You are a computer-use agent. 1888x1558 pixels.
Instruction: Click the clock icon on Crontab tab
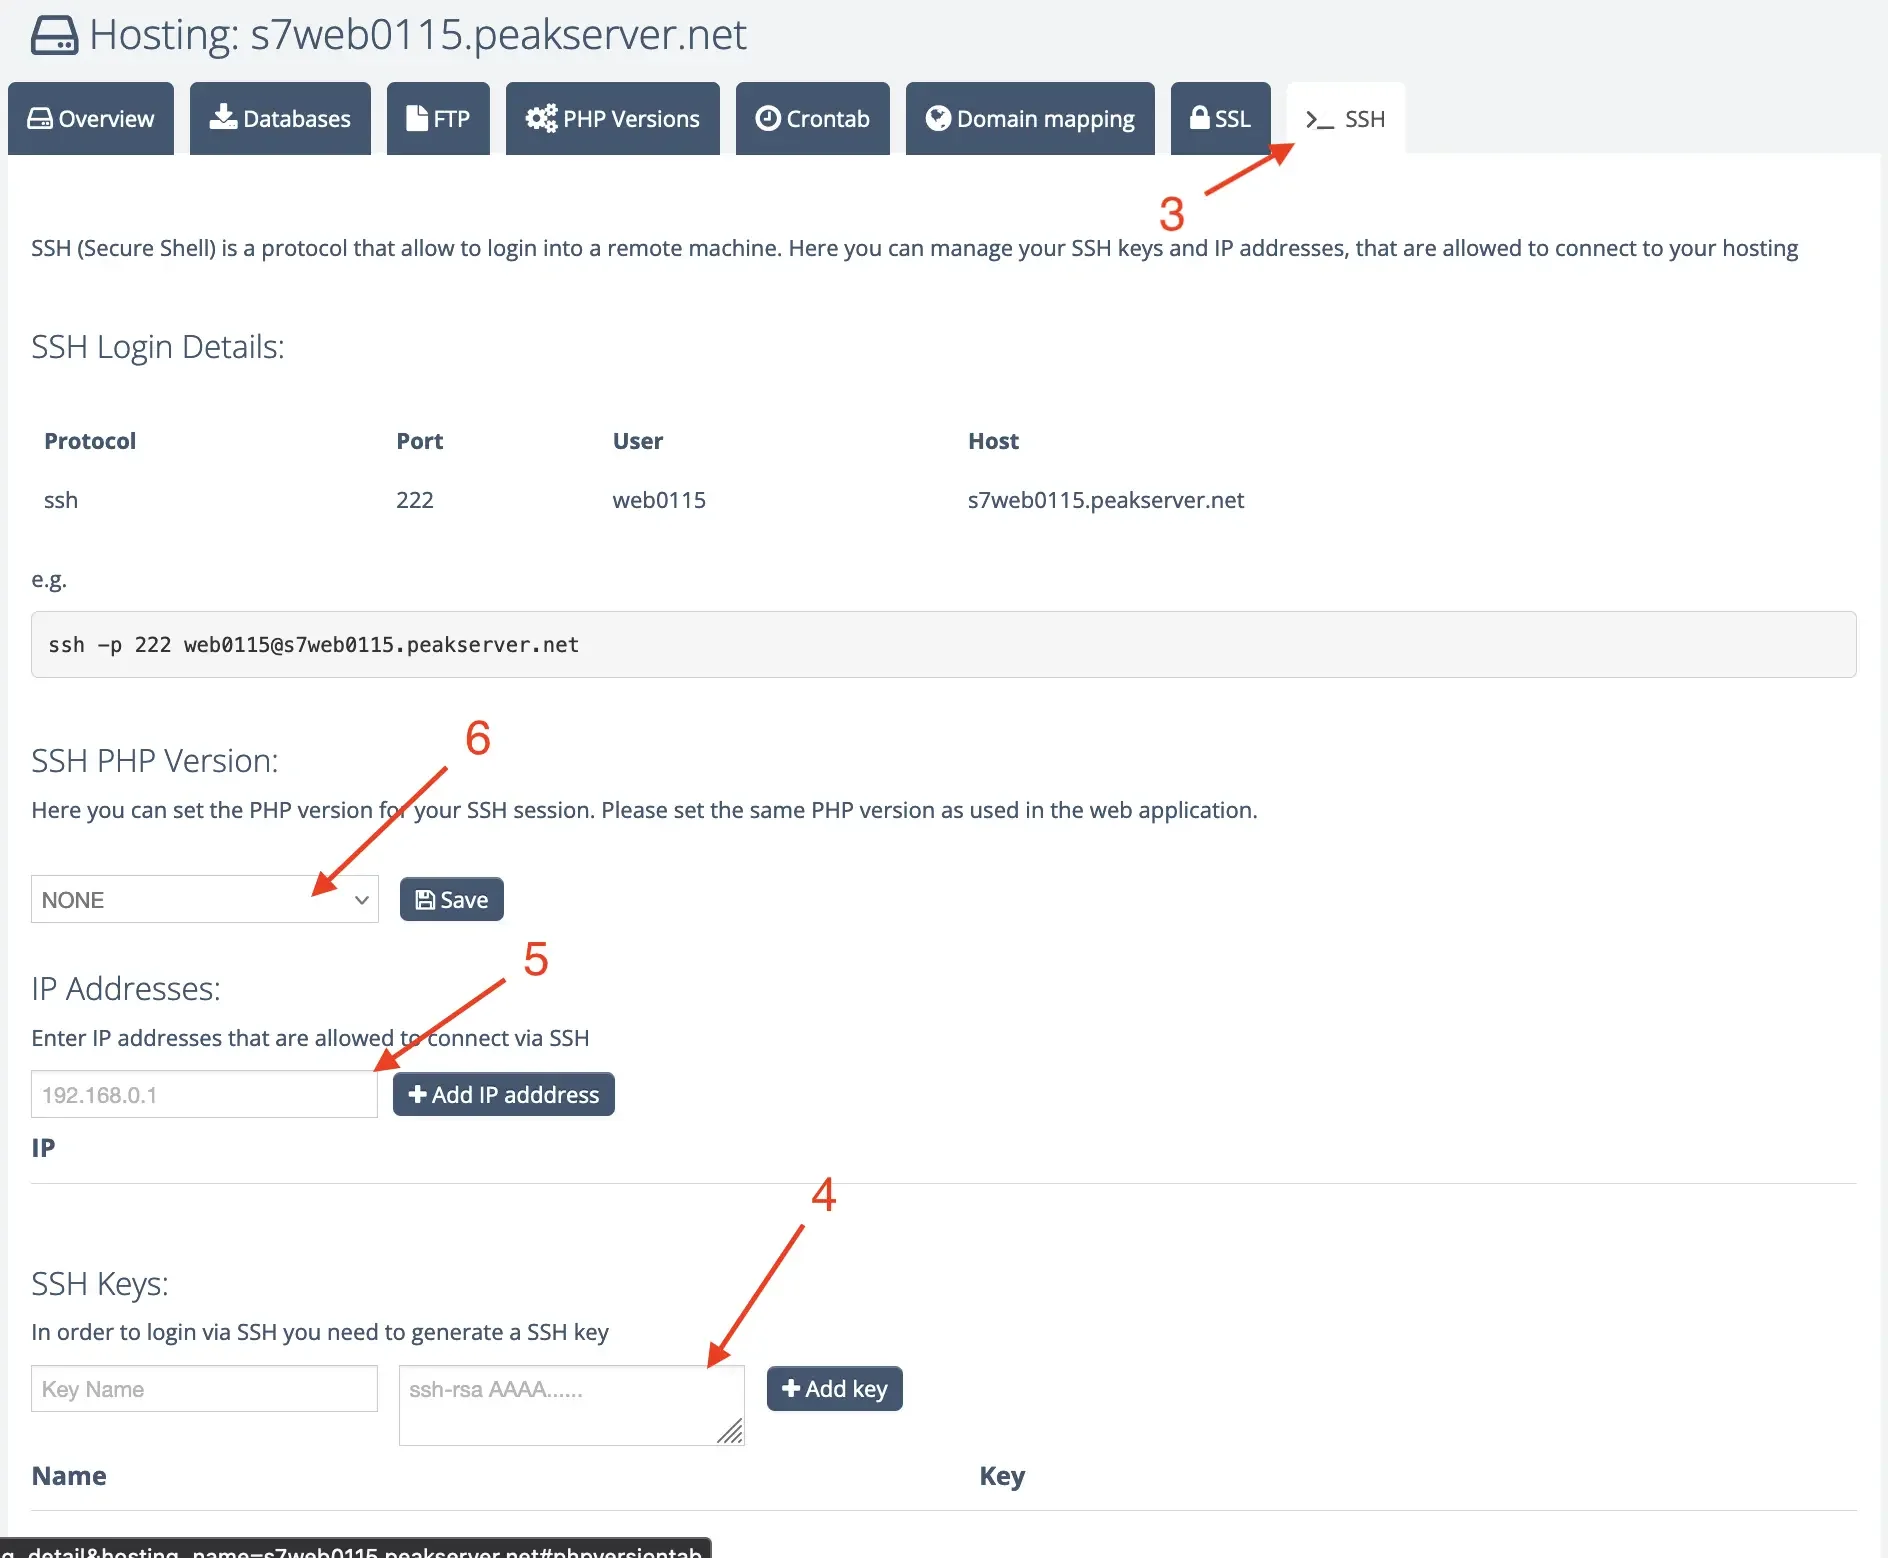[x=768, y=118]
